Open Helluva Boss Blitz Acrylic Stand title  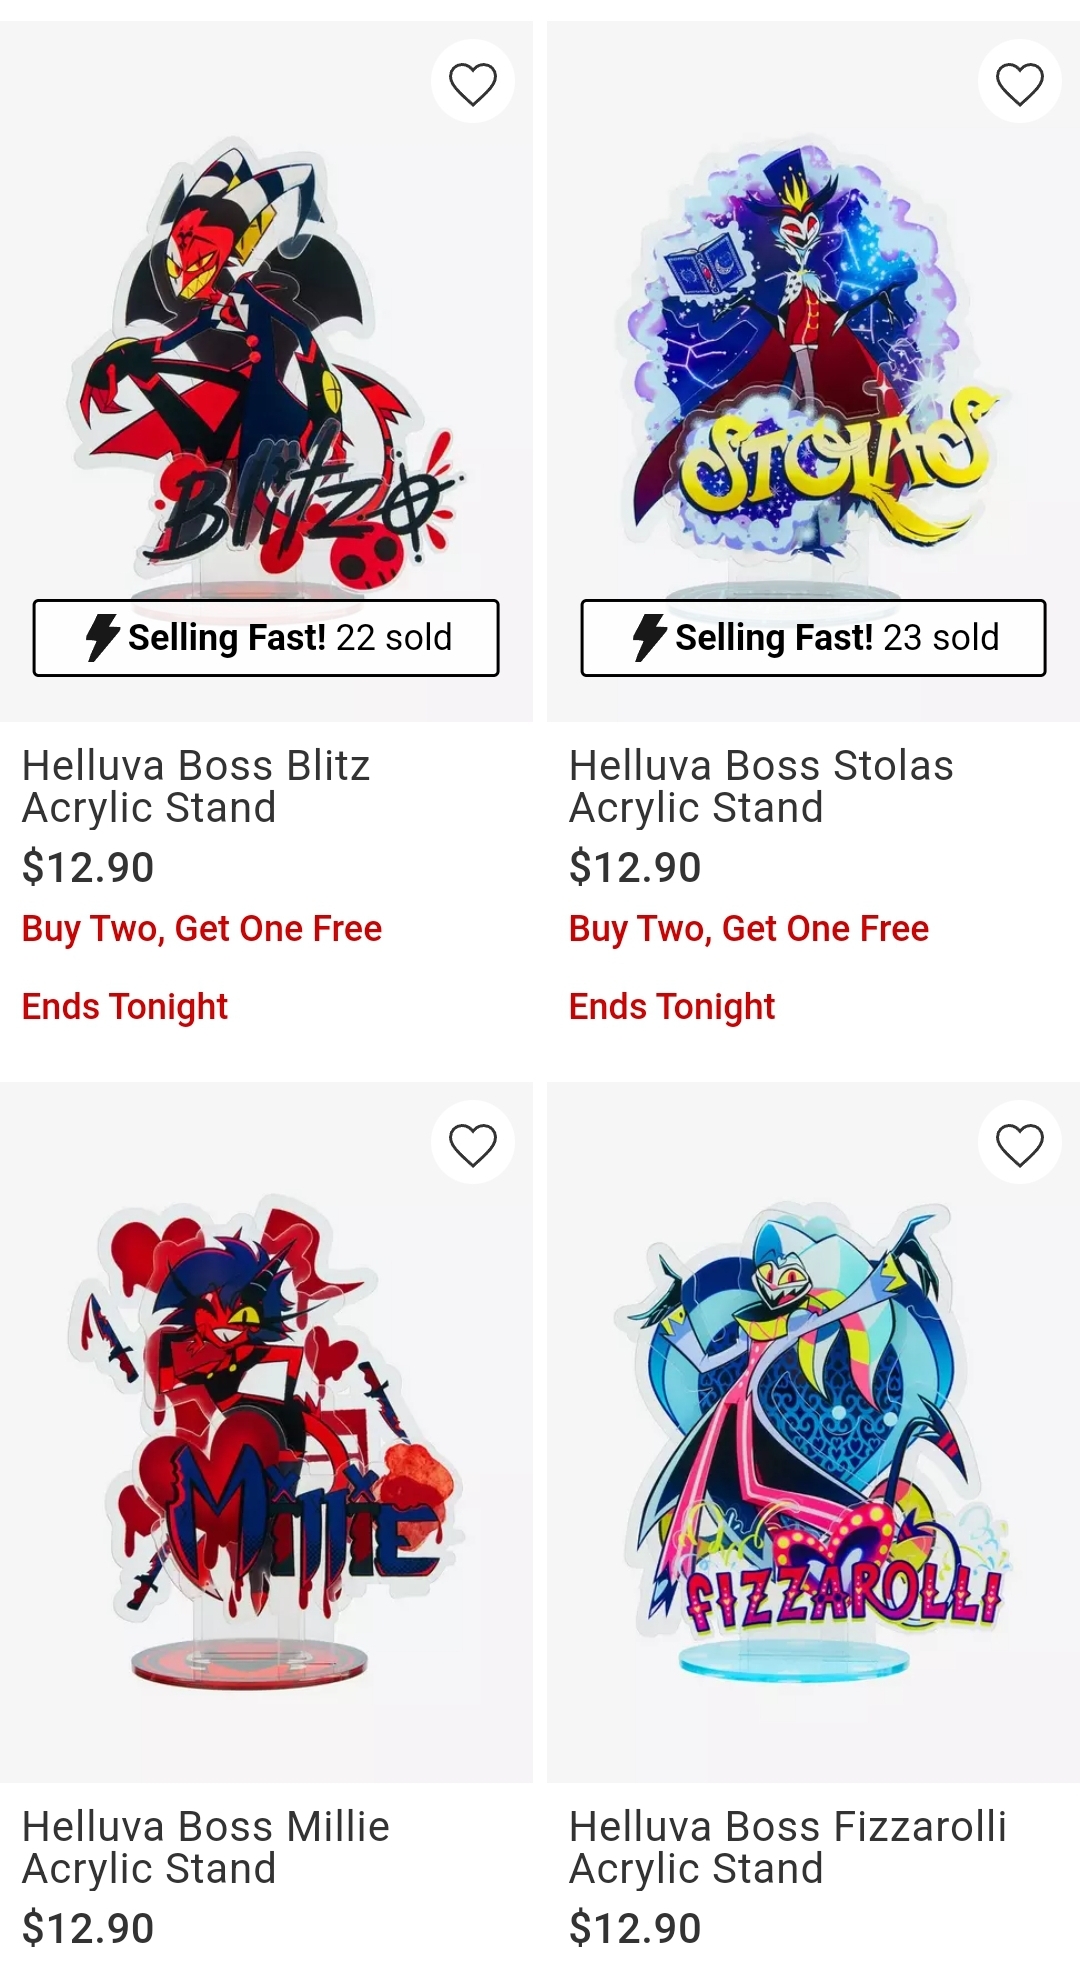(196, 787)
